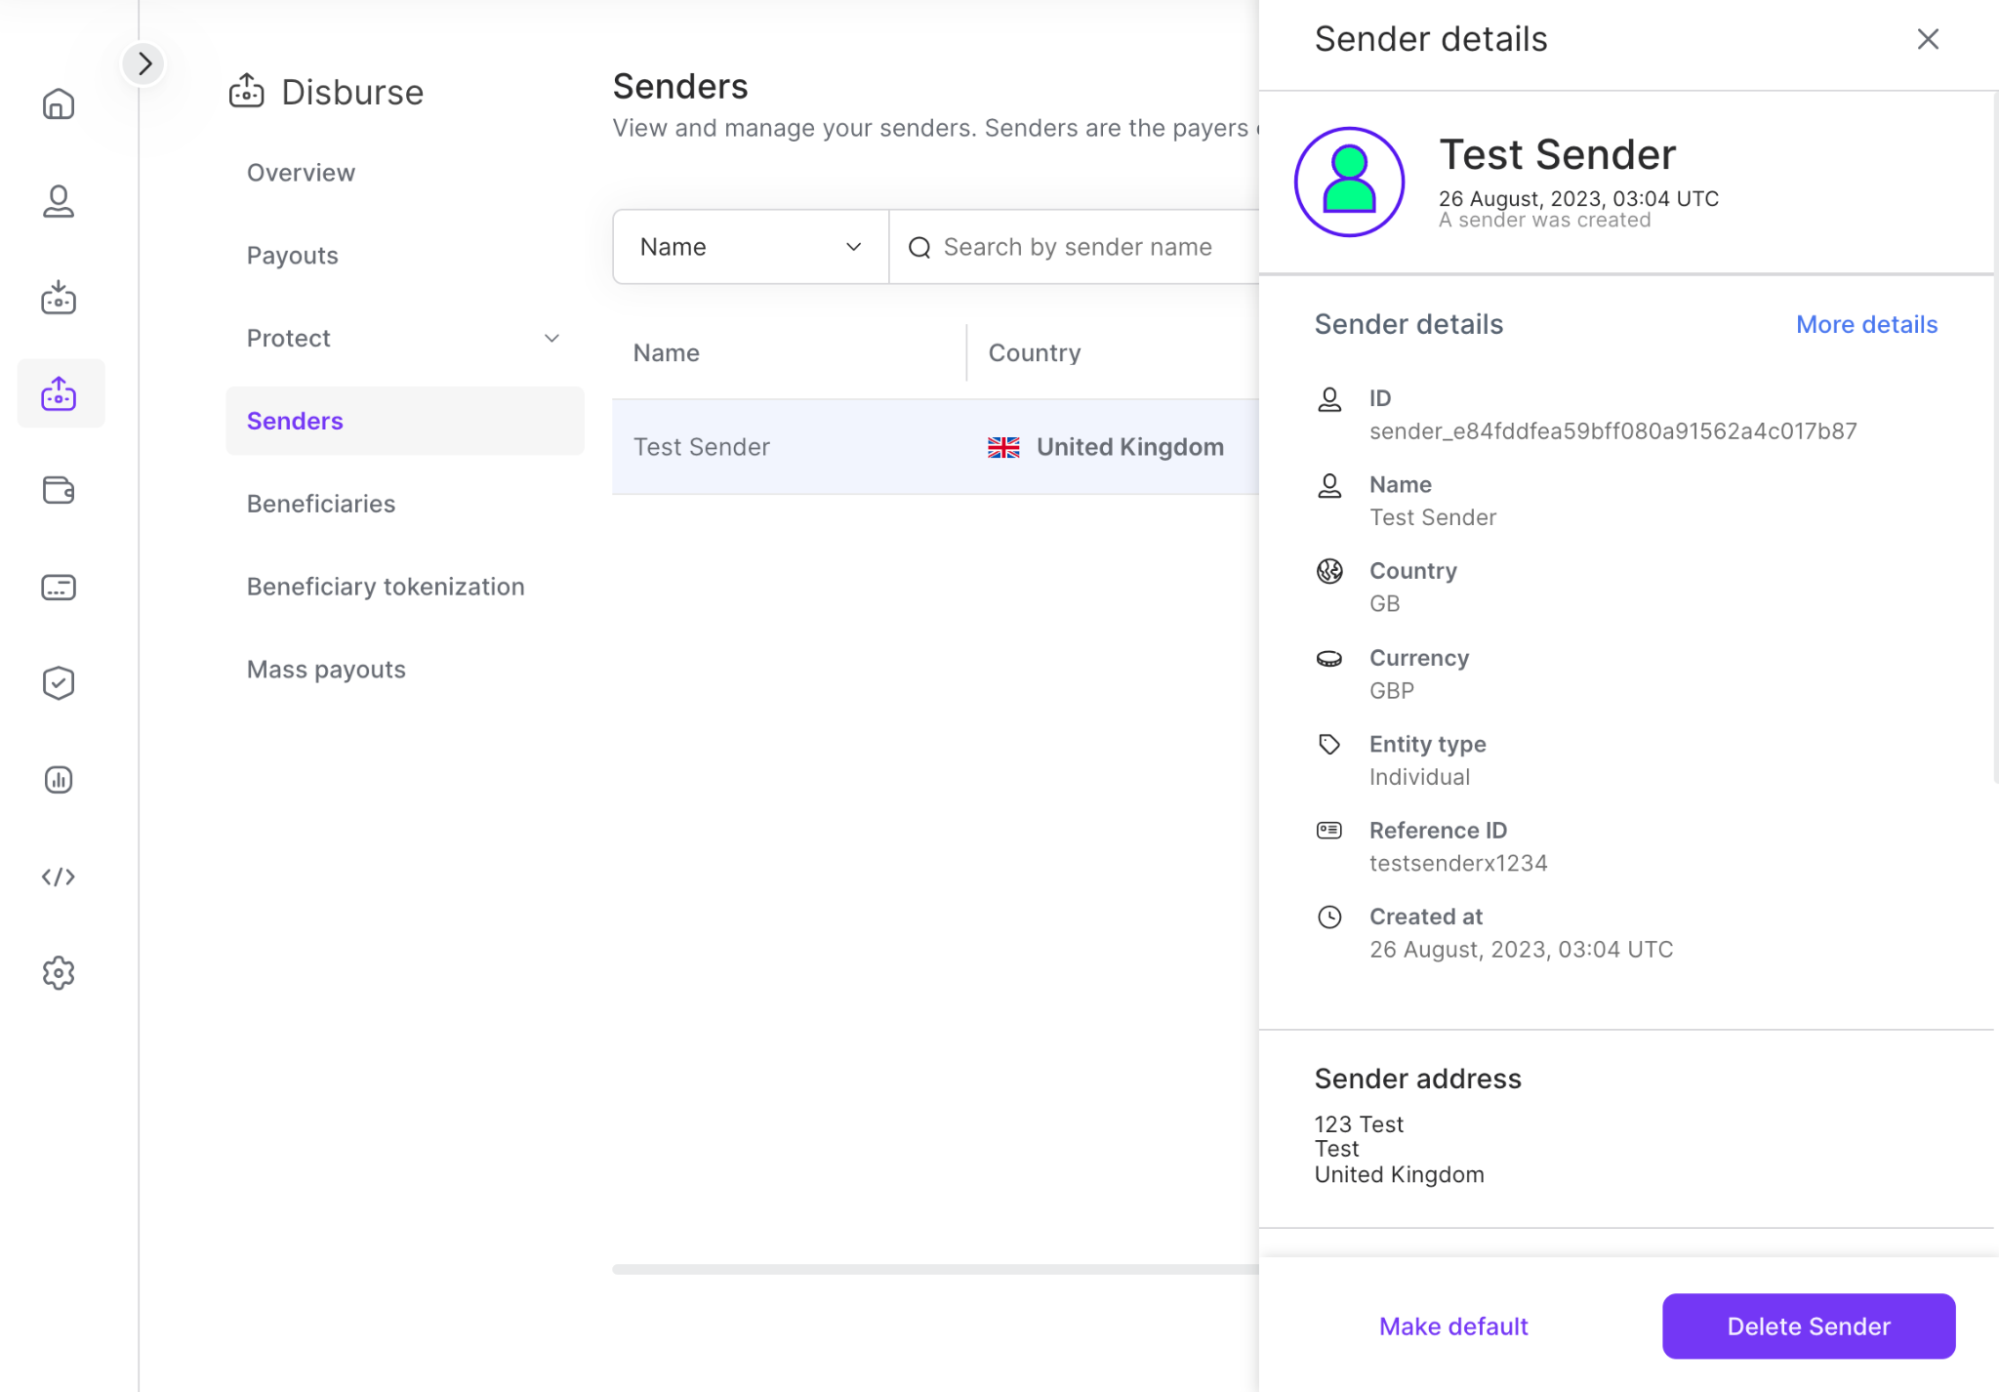
Task: Open the Home dashboard icon
Action: click(59, 103)
